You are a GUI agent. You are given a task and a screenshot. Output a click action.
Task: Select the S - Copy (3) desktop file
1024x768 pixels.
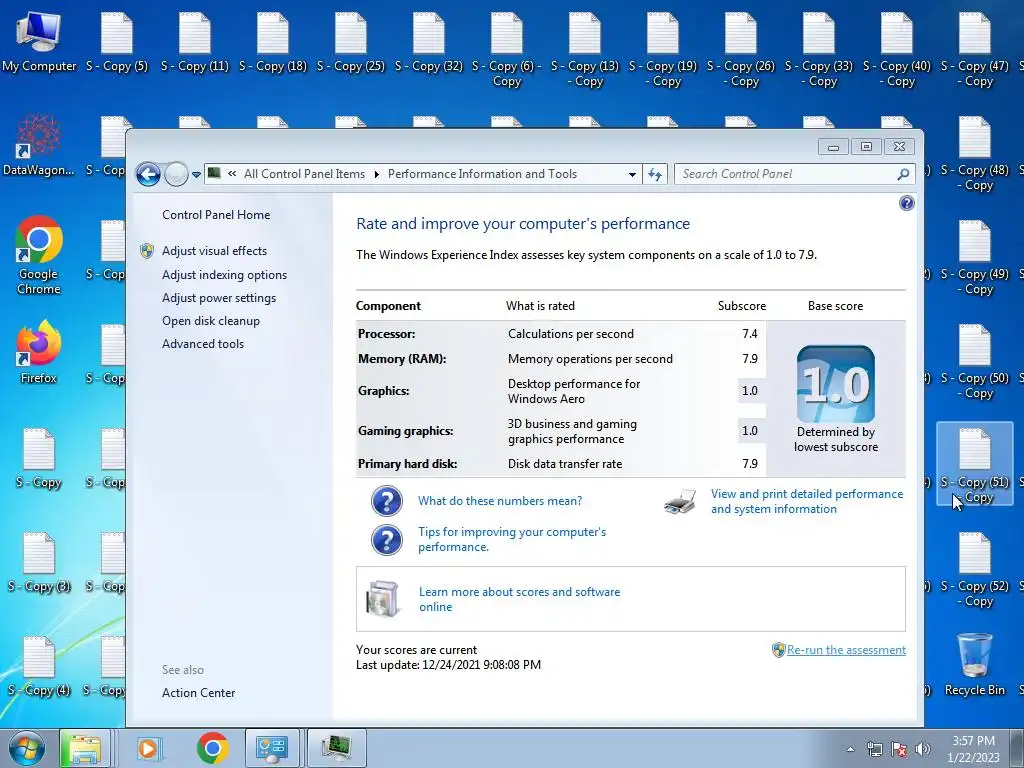[x=39, y=562]
